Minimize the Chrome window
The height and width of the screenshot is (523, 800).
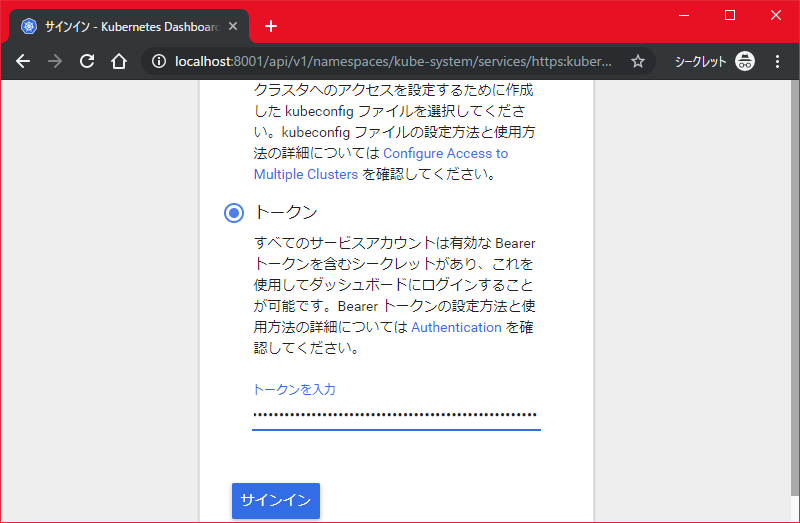pyautogui.click(x=684, y=15)
